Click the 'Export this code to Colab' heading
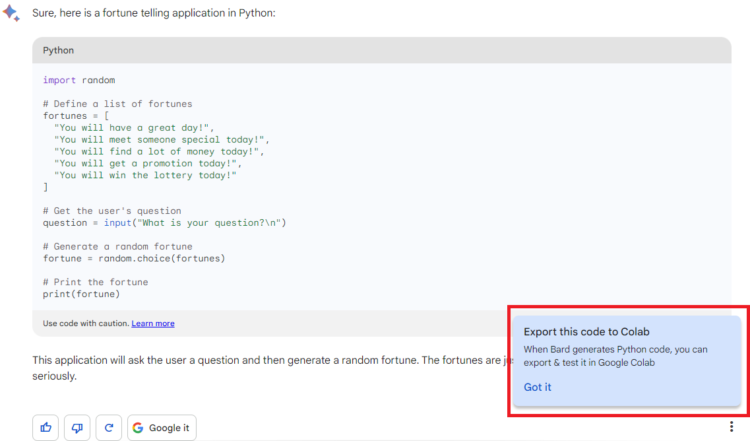Screen dimensions: 750x441 586,331
